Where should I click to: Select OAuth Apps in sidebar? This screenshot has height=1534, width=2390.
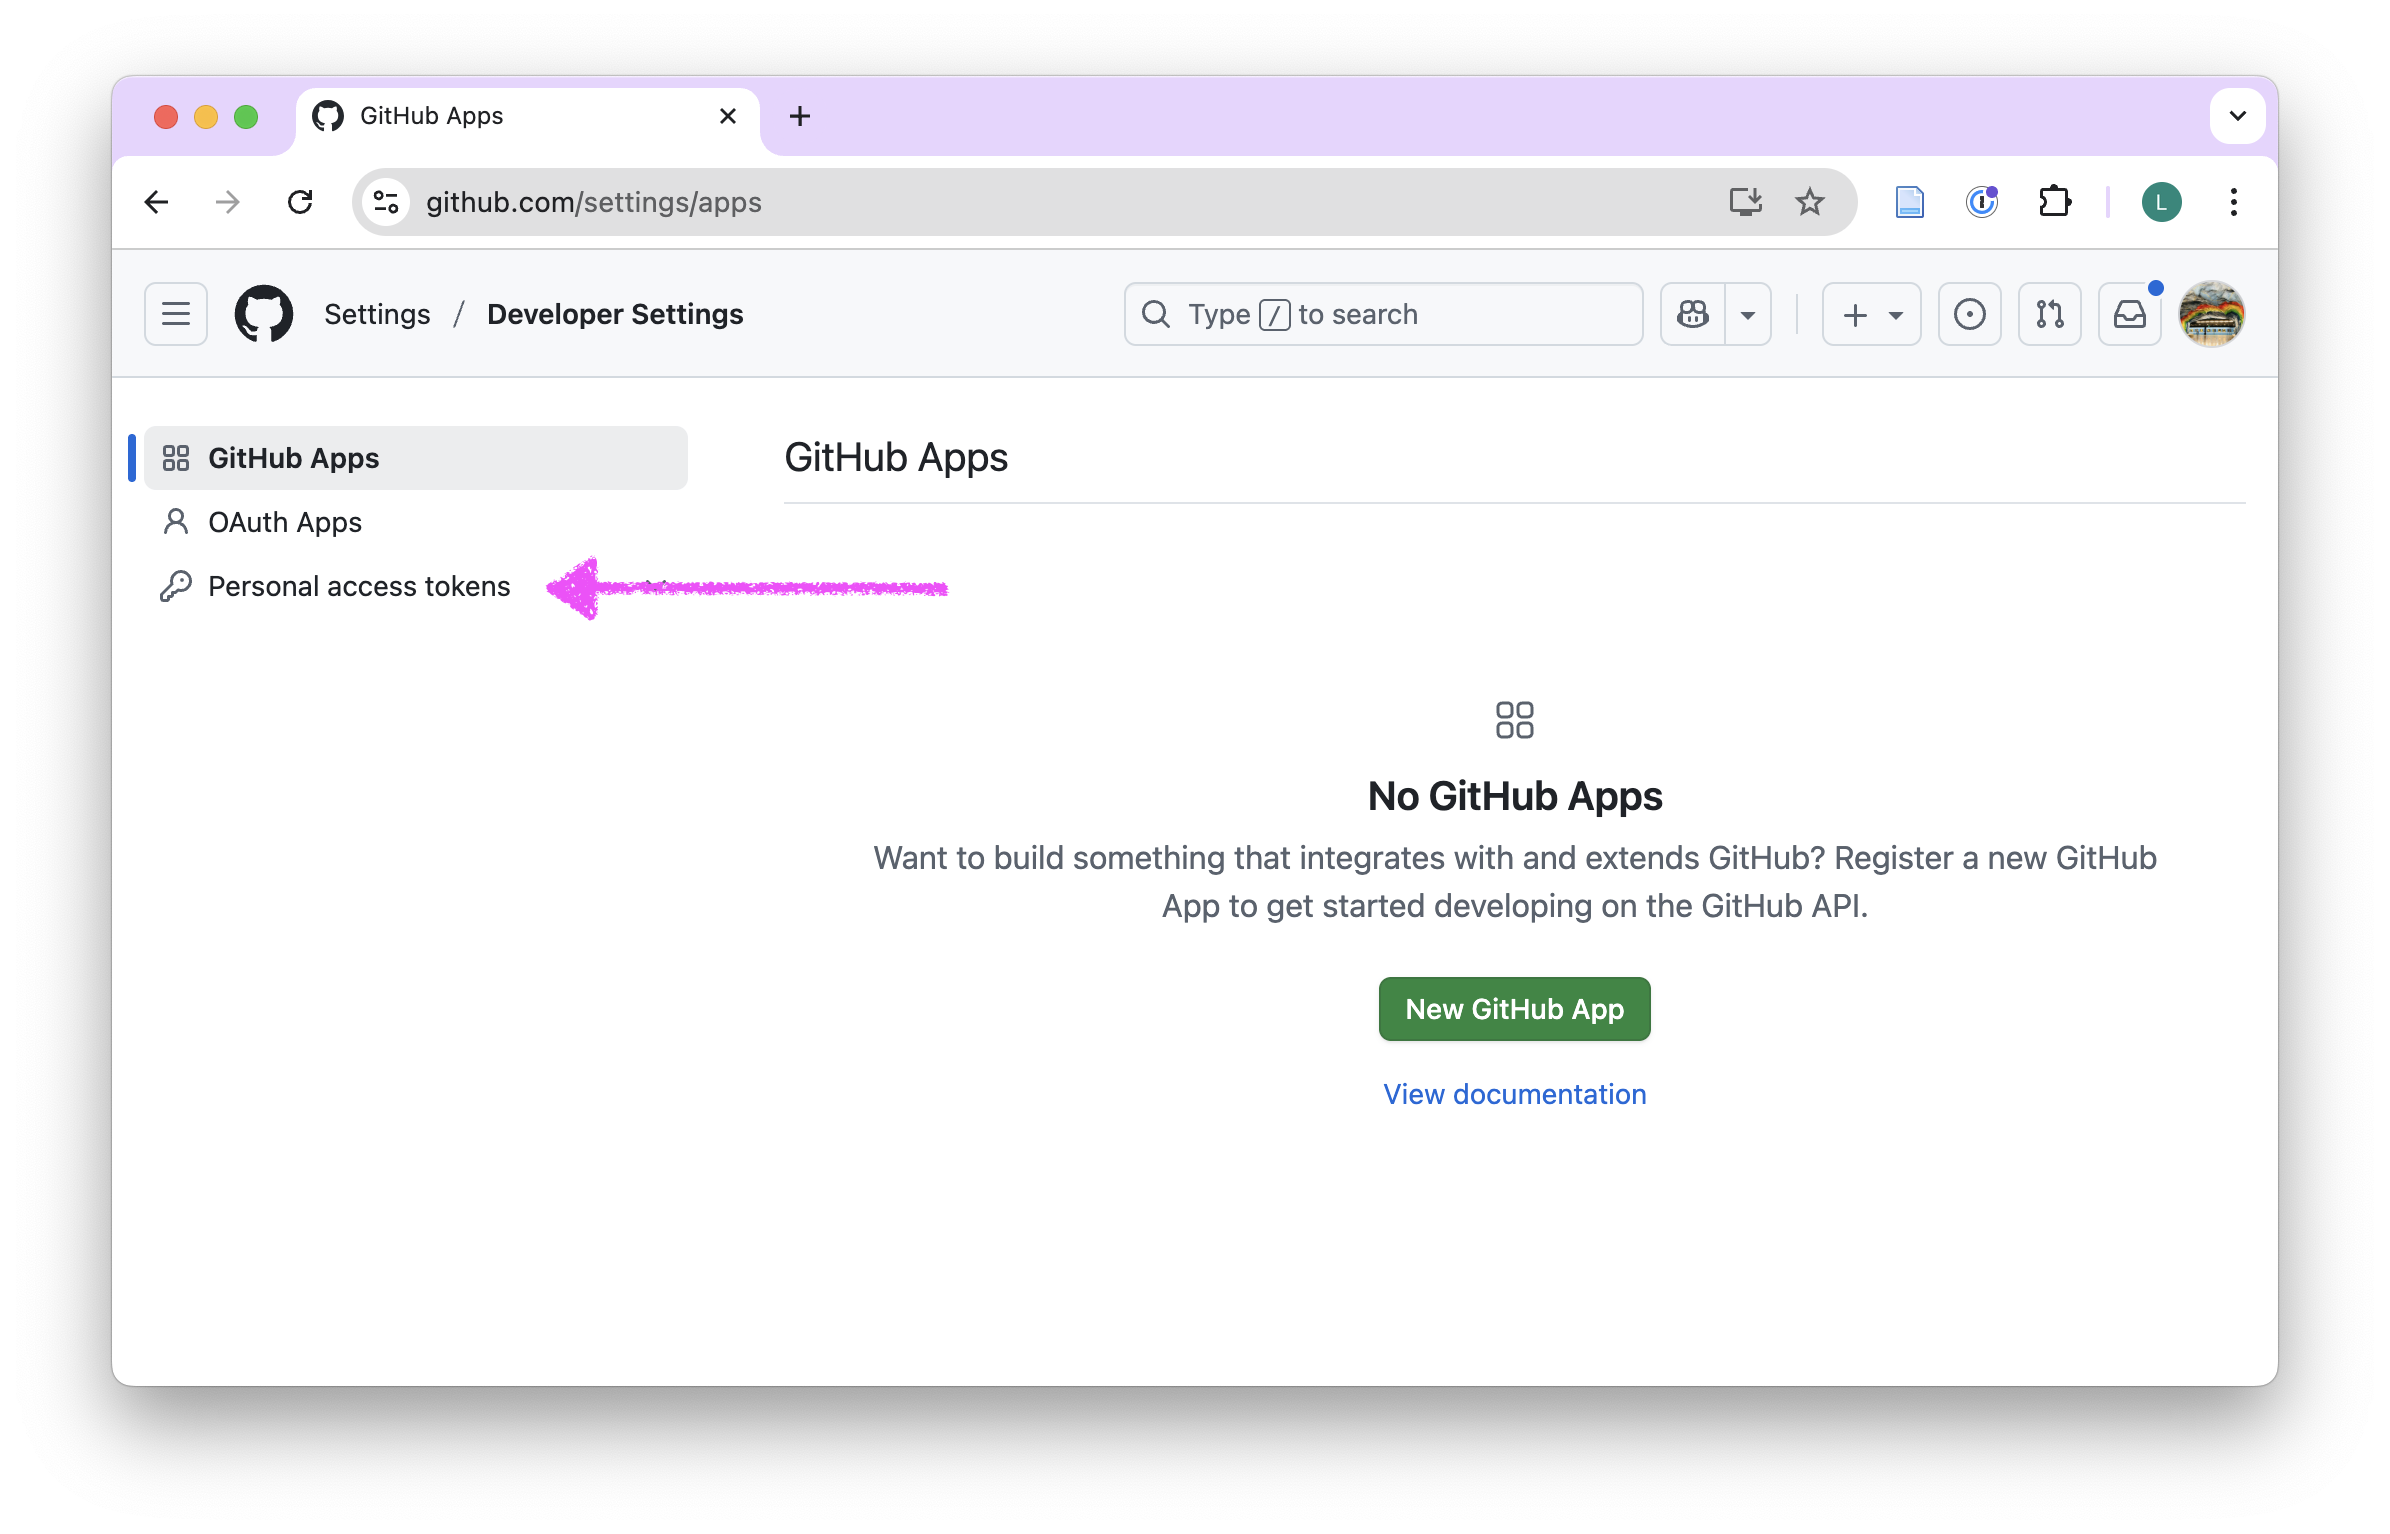coord(285,522)
